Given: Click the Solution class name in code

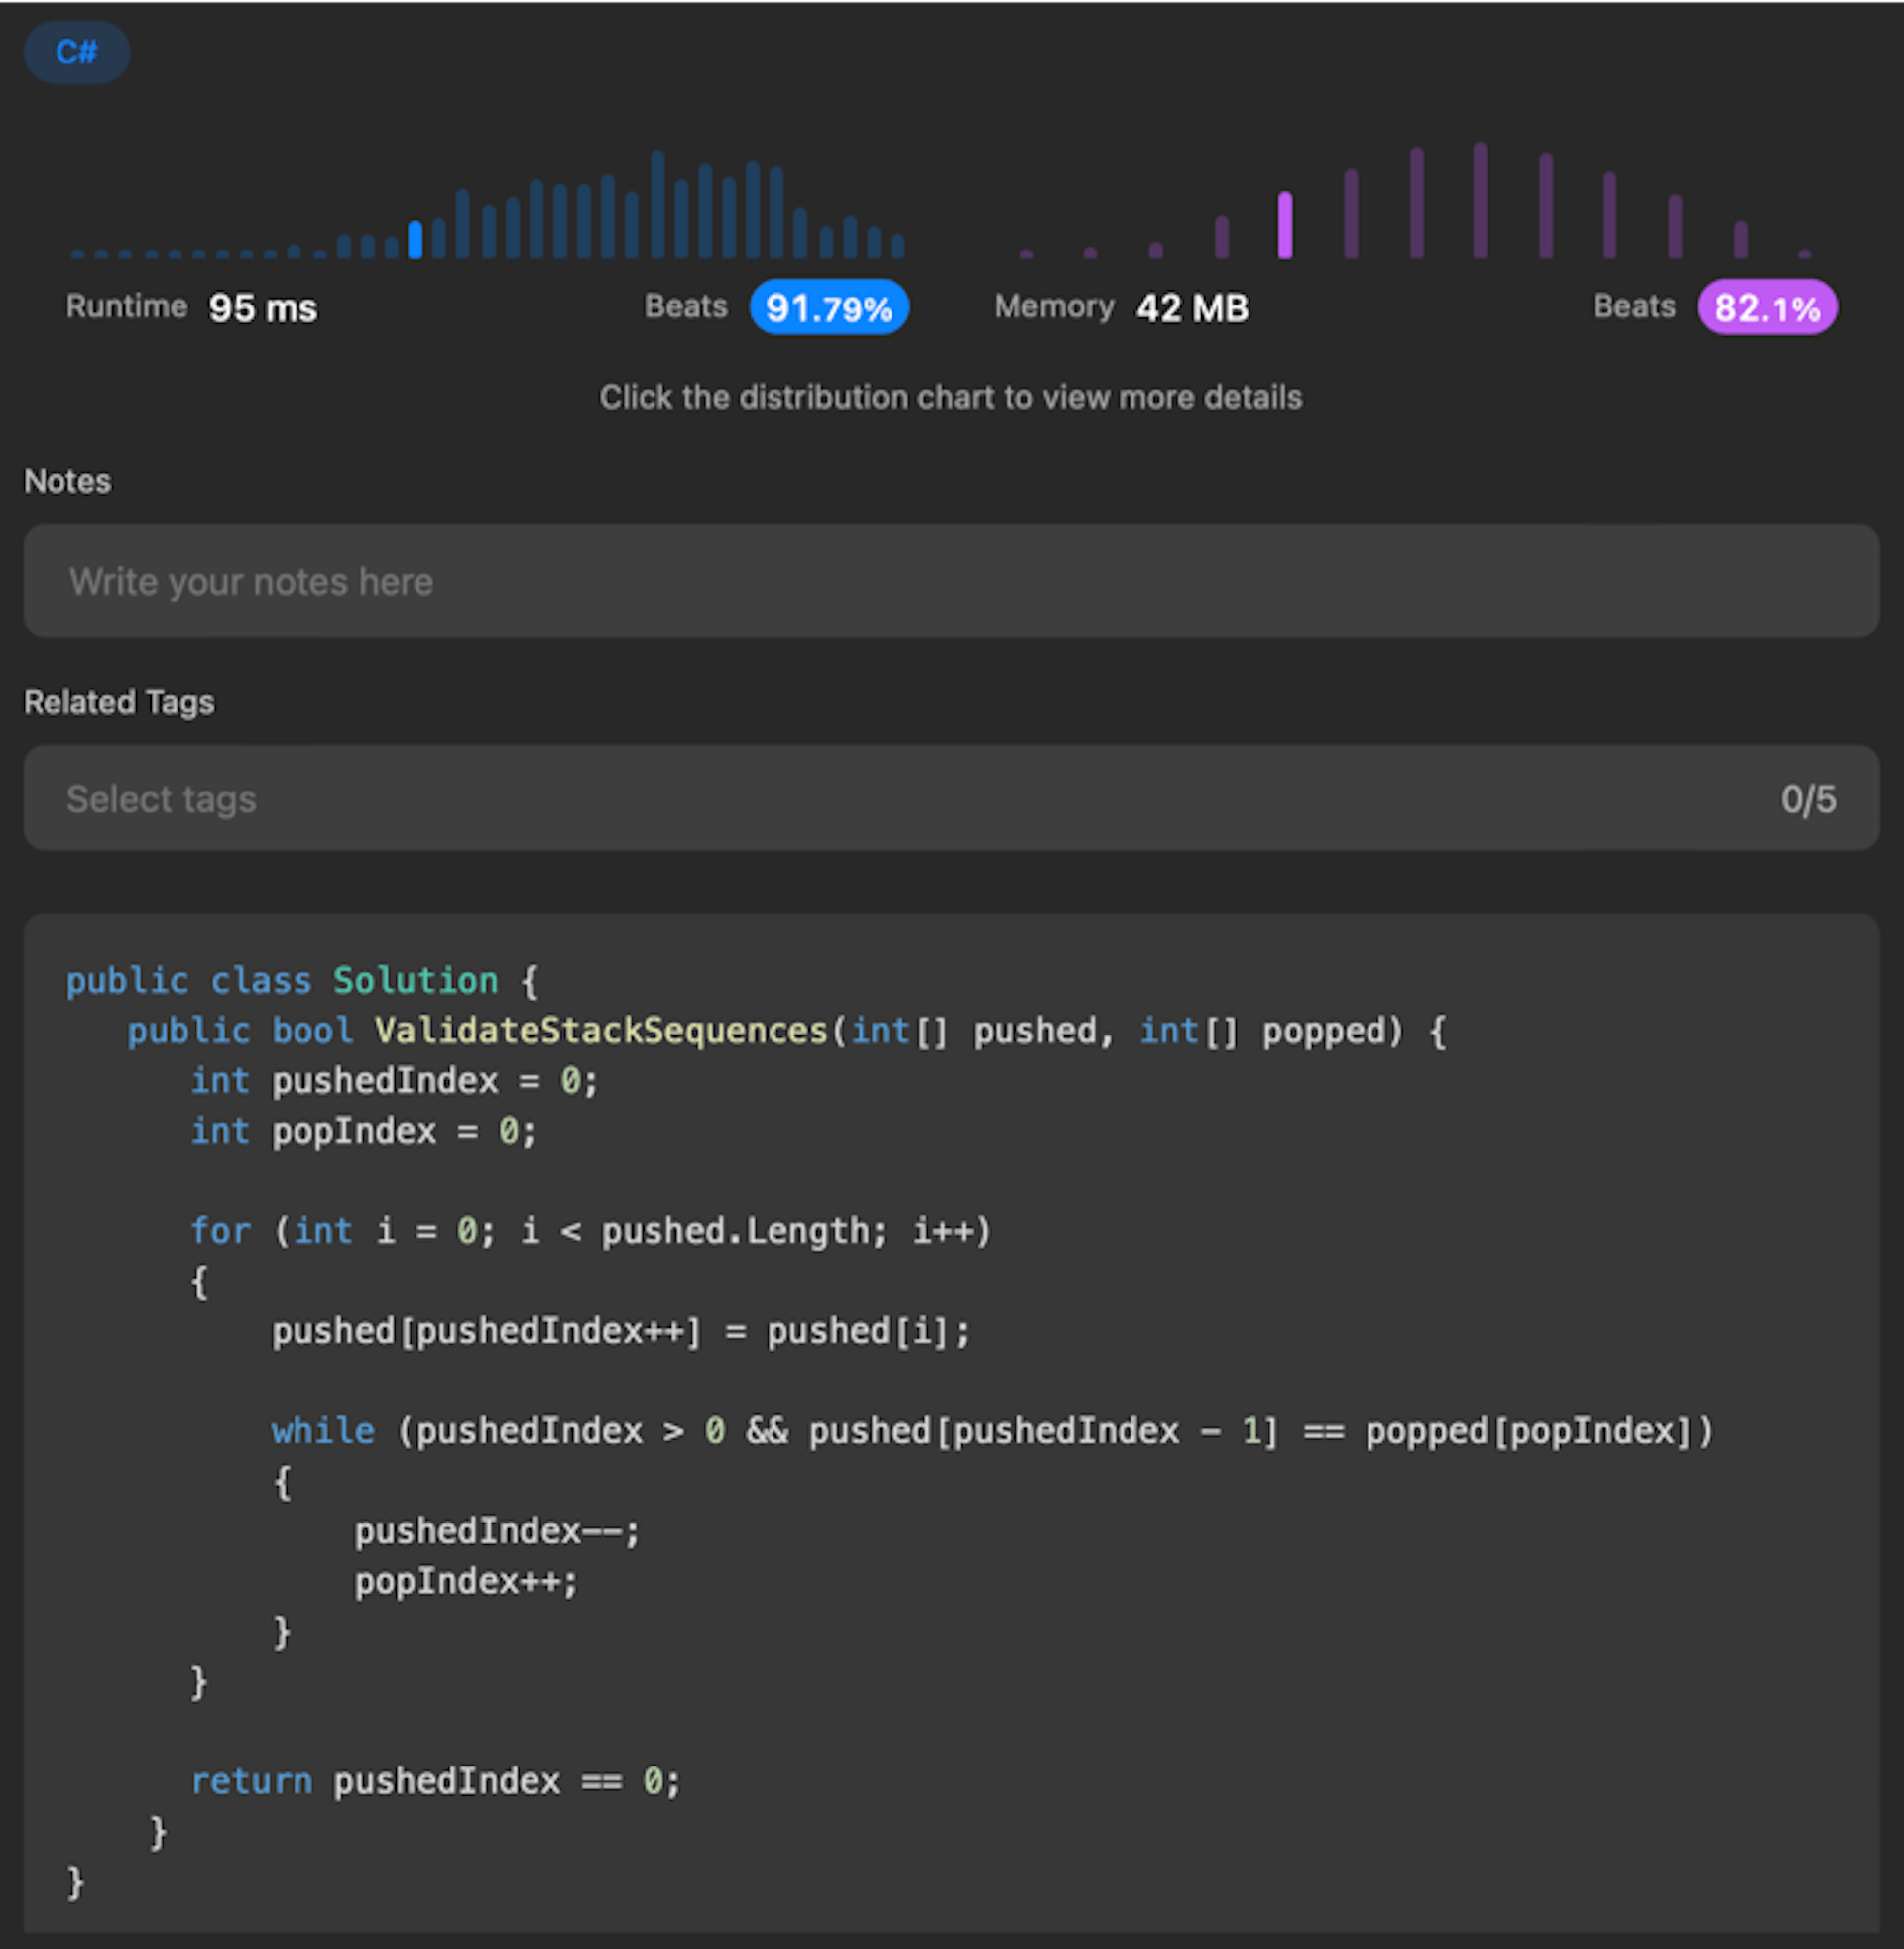Looking at the screenshot, I should [x=415, y=980].
